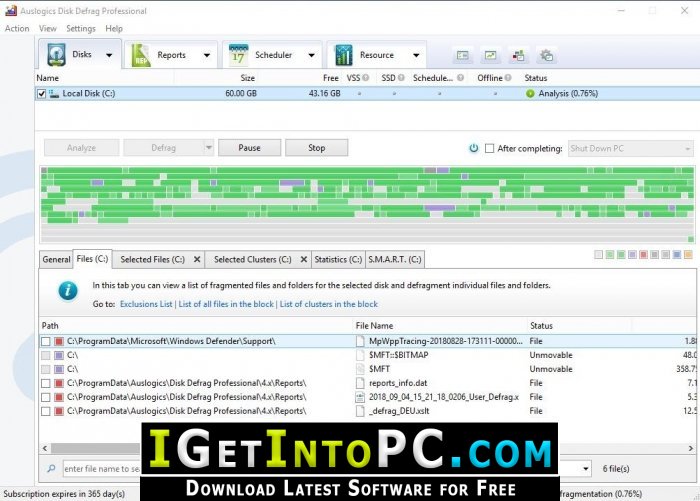Click the Reports toolbar icon

point(142,55)
